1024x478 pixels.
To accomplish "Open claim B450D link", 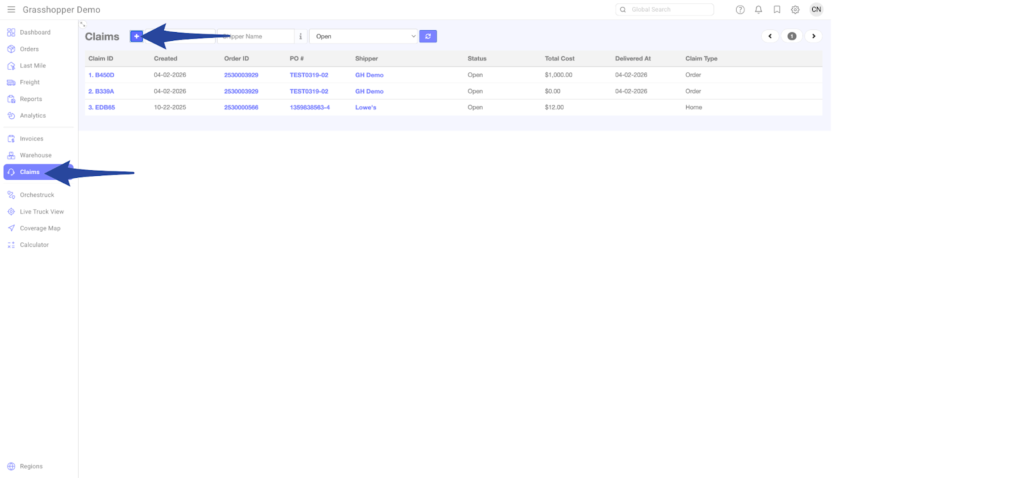I will click(x=101, y=75).
